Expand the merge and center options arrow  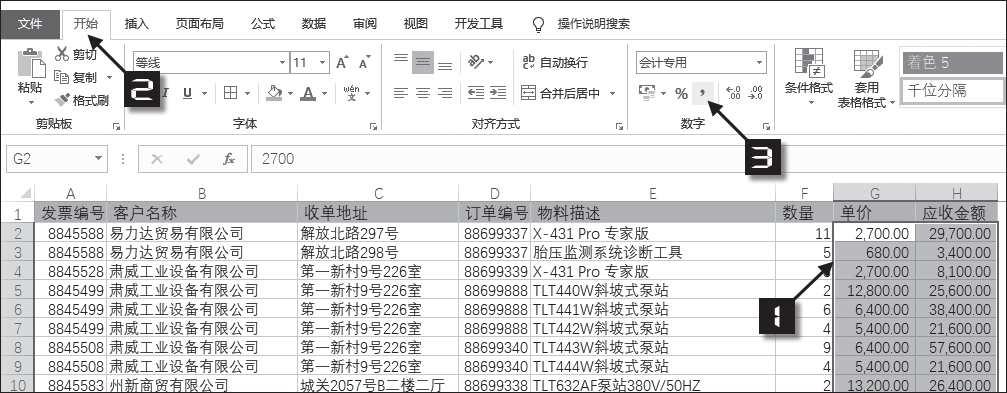tap(612, 94)
